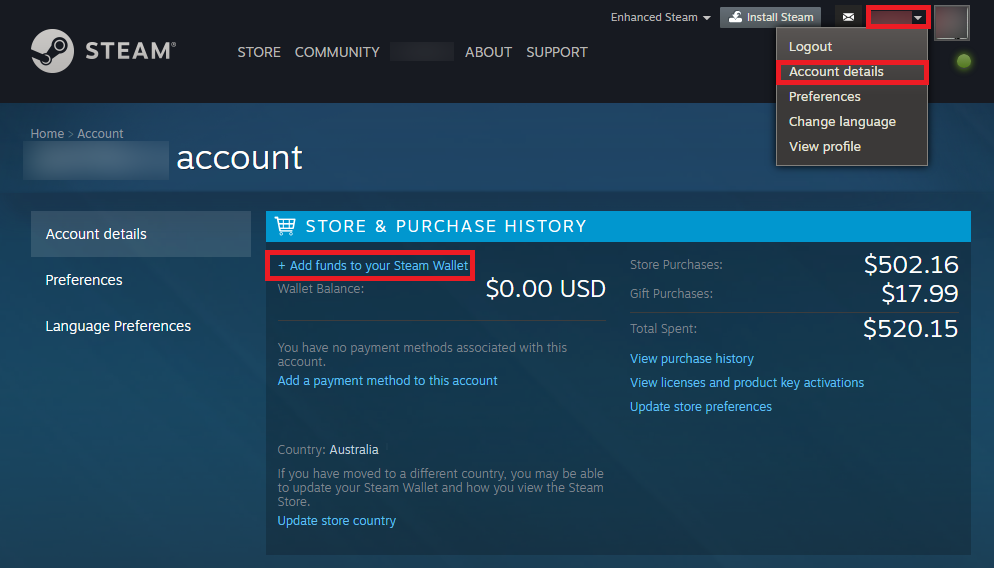This screenshot has height=568, width=994.
Task: Click the green online status indicator
Action: pyautogui.click(x=964, y=61)
